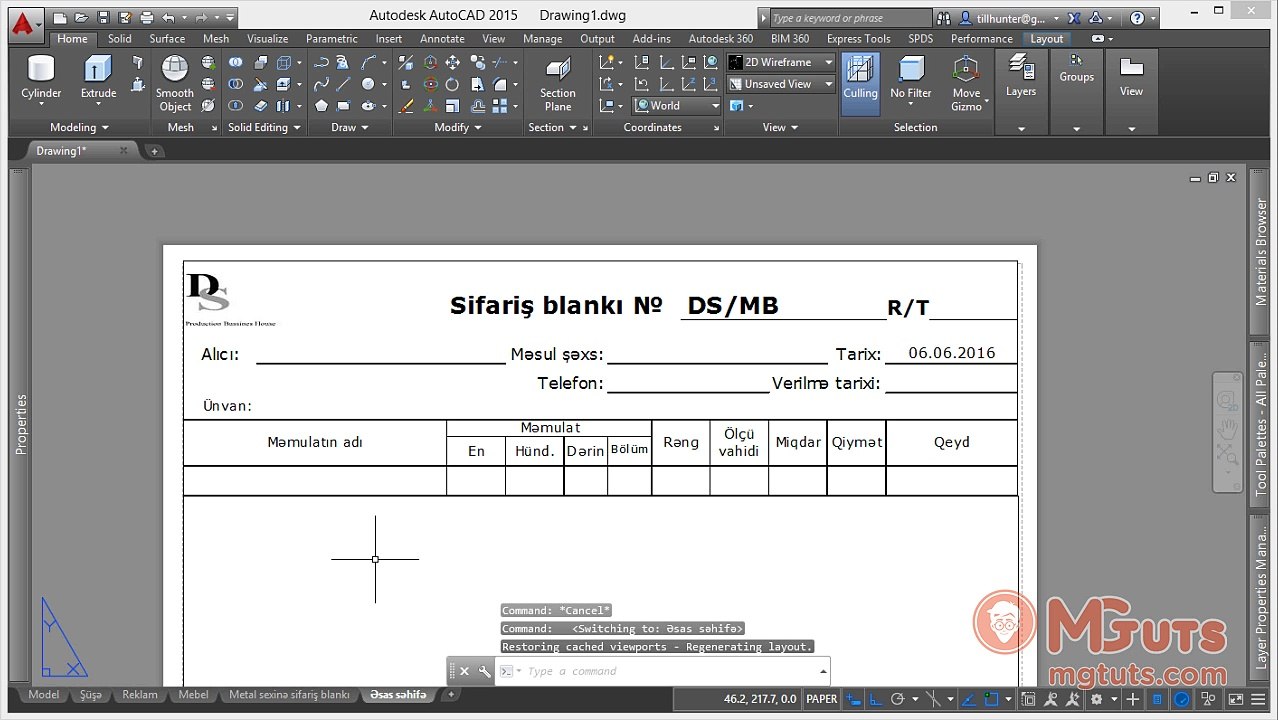1278x720 pixels.
Task: Toggle Ortho mode in status bar
Action: [877, 699]
